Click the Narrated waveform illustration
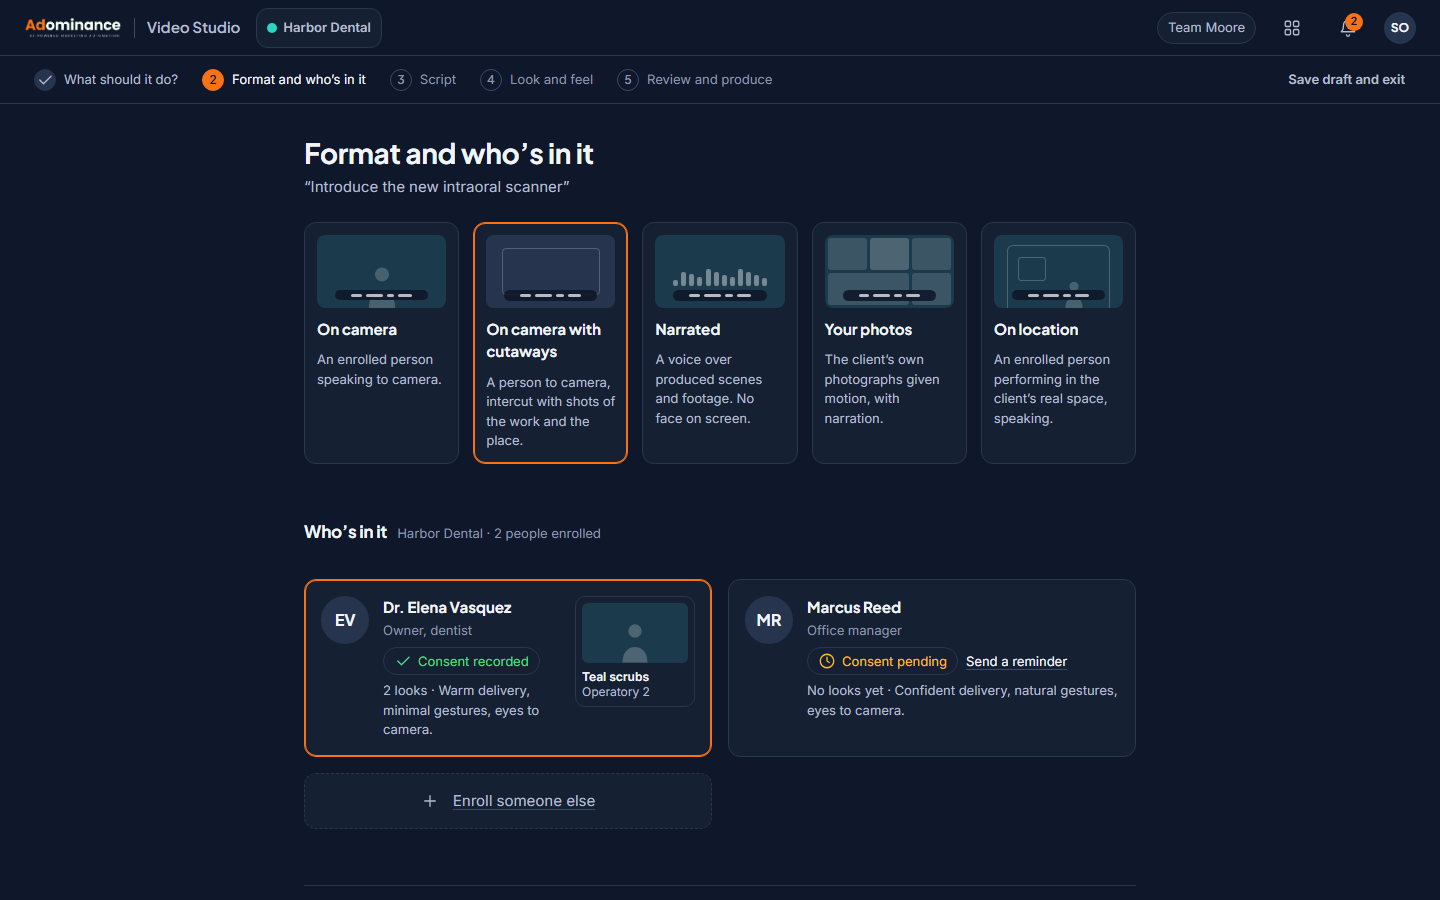1440x900 pixels. [x=720, y=271]
